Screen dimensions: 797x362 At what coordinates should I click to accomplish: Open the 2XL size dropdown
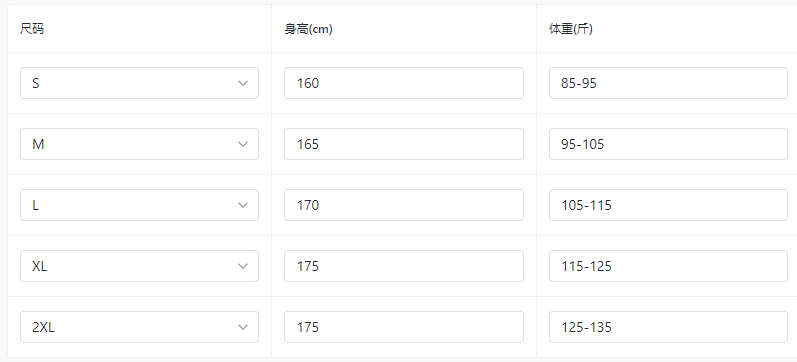[x=139, y=327]
